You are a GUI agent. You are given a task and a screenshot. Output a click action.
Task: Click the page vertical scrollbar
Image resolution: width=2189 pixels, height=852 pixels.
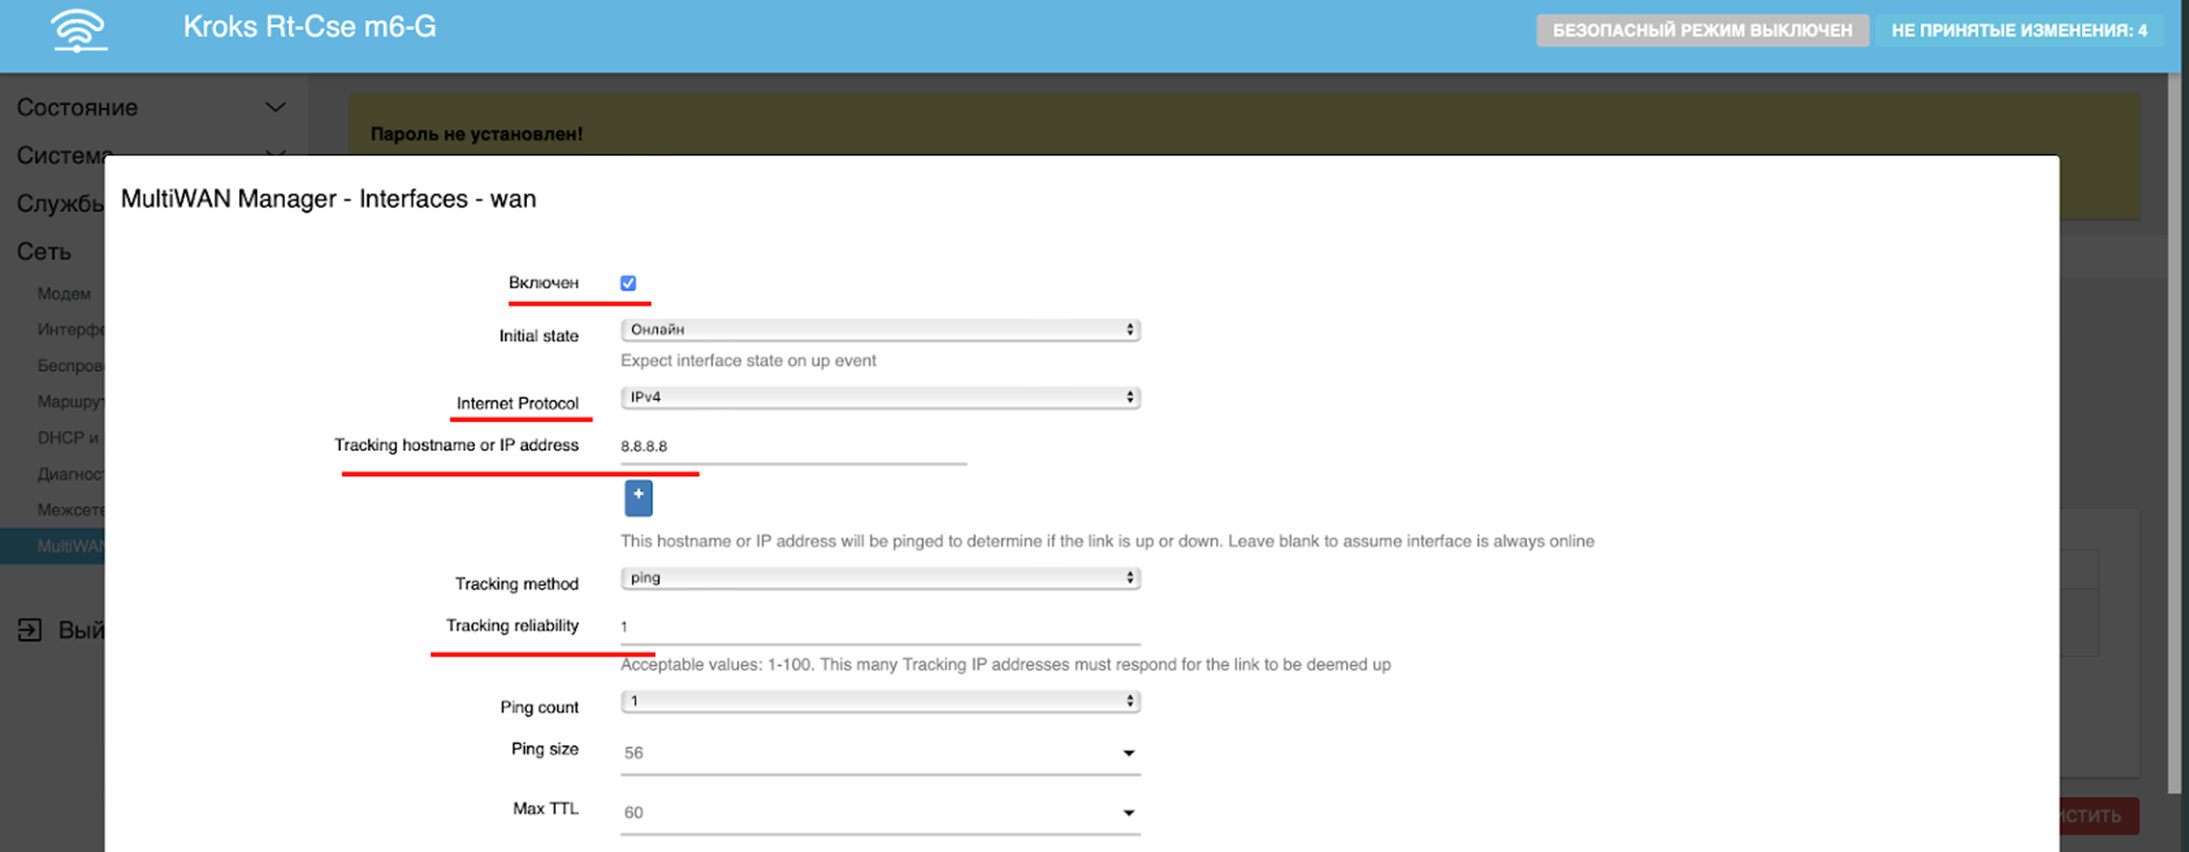pos(2173,430)
